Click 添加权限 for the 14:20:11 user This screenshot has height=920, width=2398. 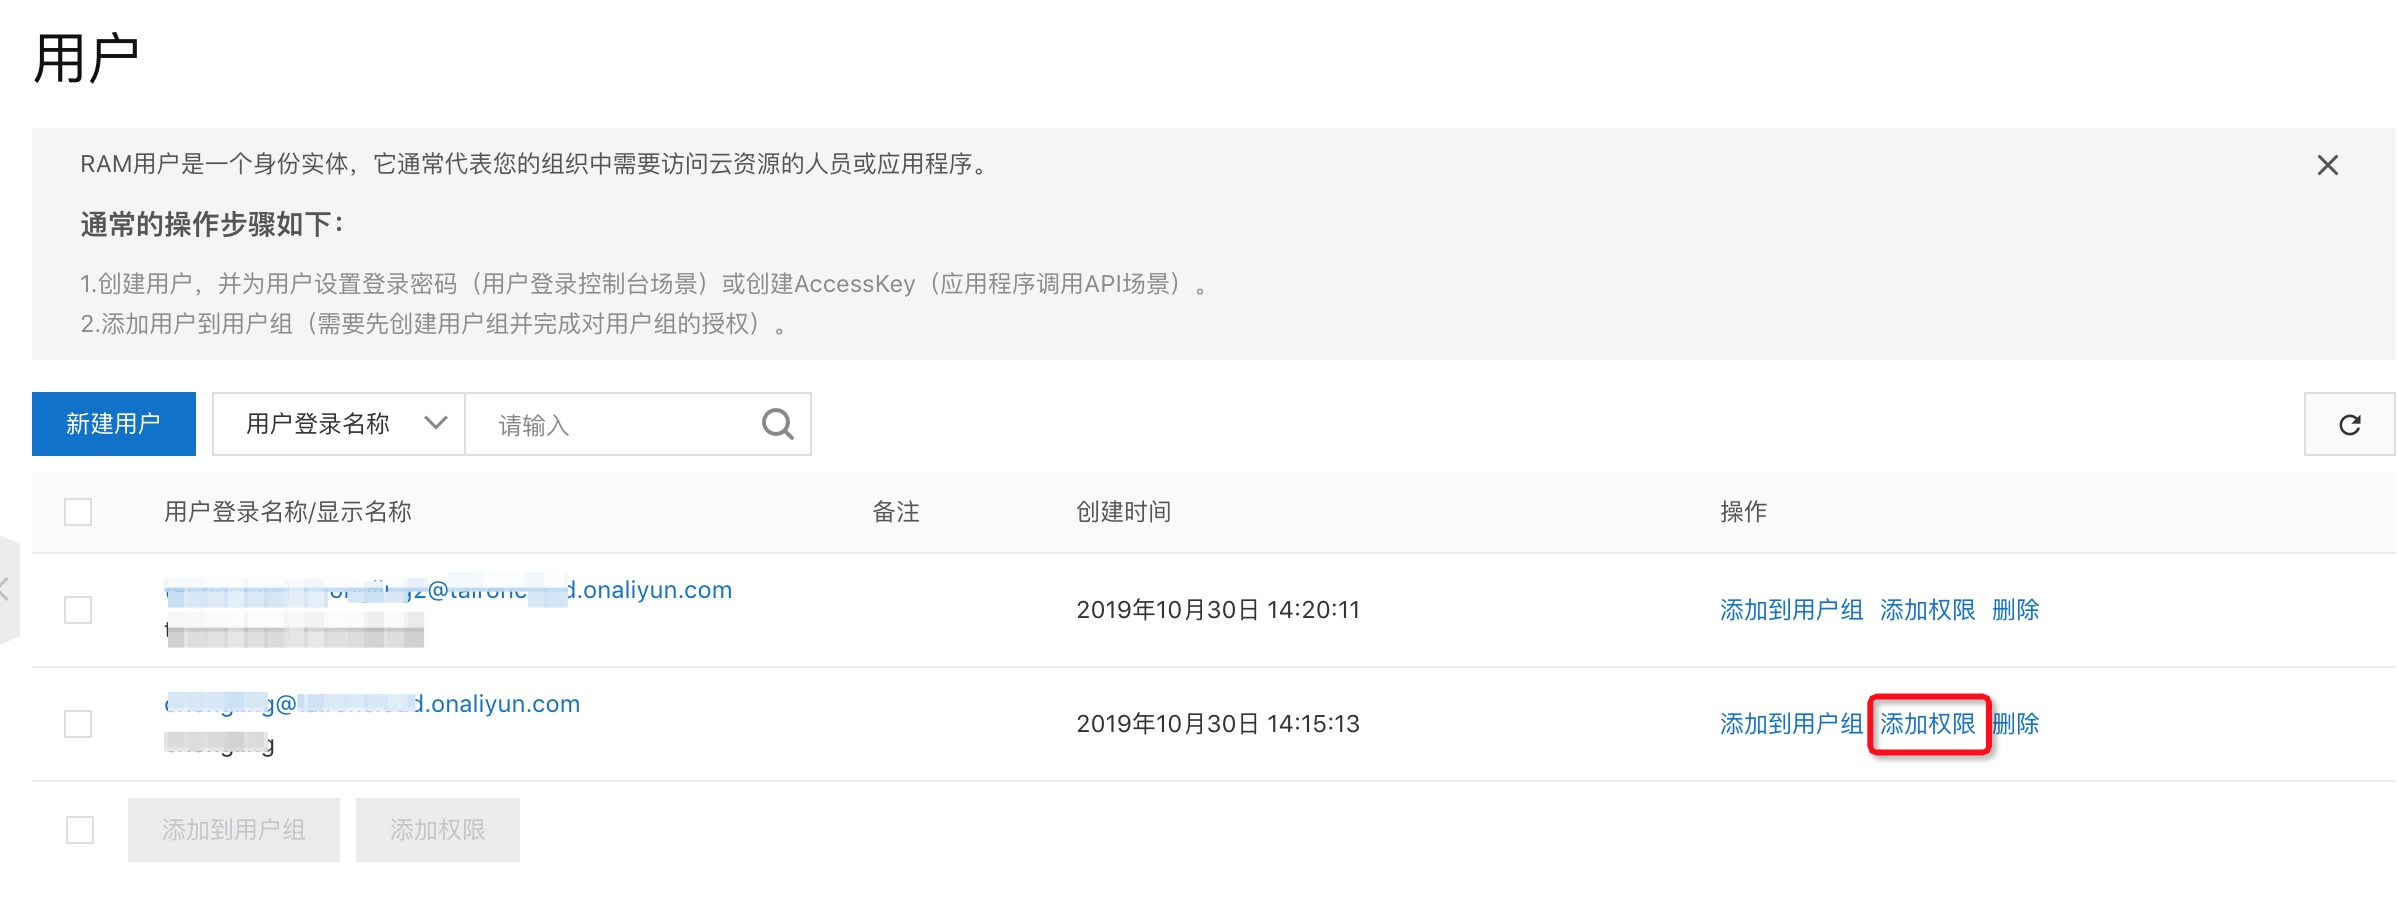[x=1927, y=610]
